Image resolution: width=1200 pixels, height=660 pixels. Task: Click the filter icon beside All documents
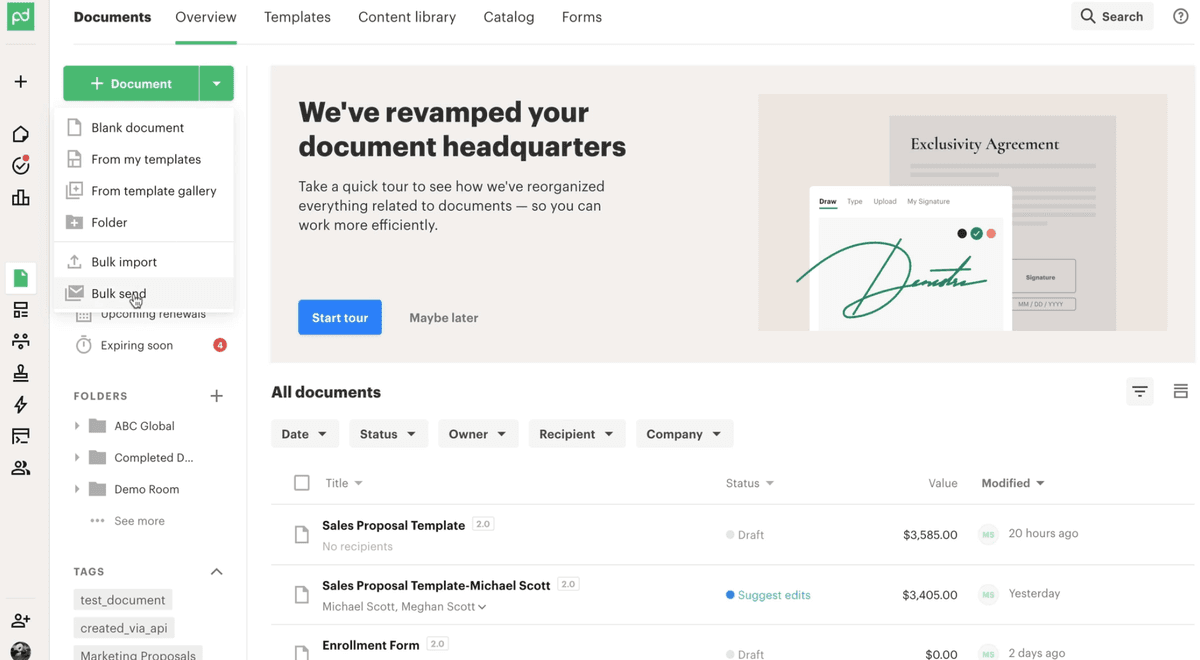click(1140, 392)
